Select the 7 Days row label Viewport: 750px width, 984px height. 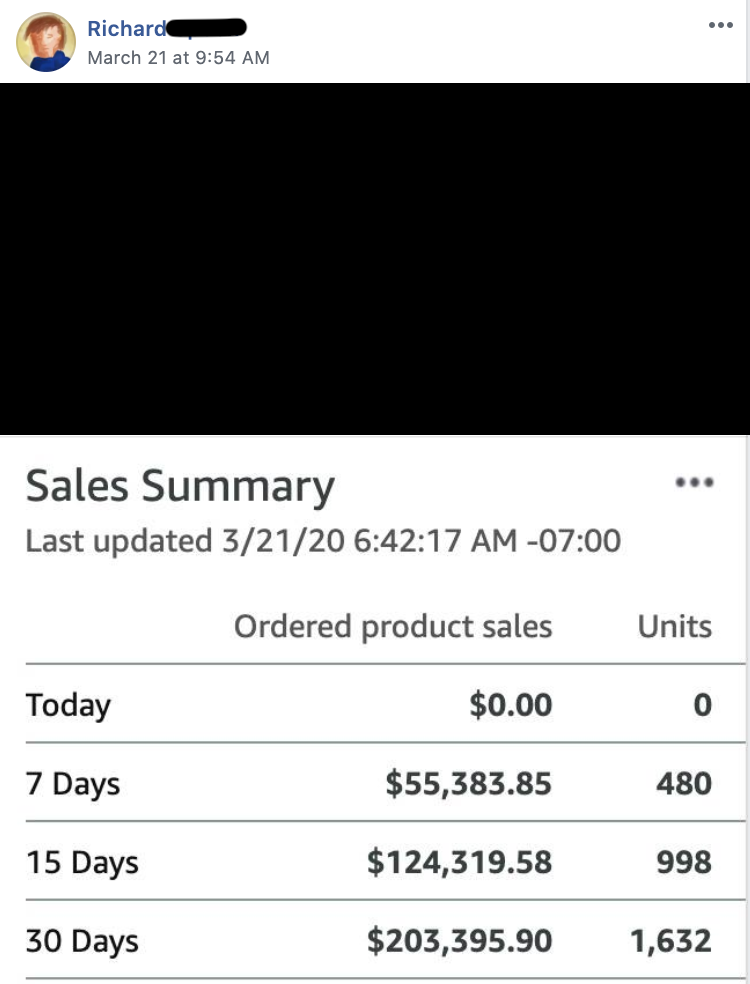click(x=73, y=784)
